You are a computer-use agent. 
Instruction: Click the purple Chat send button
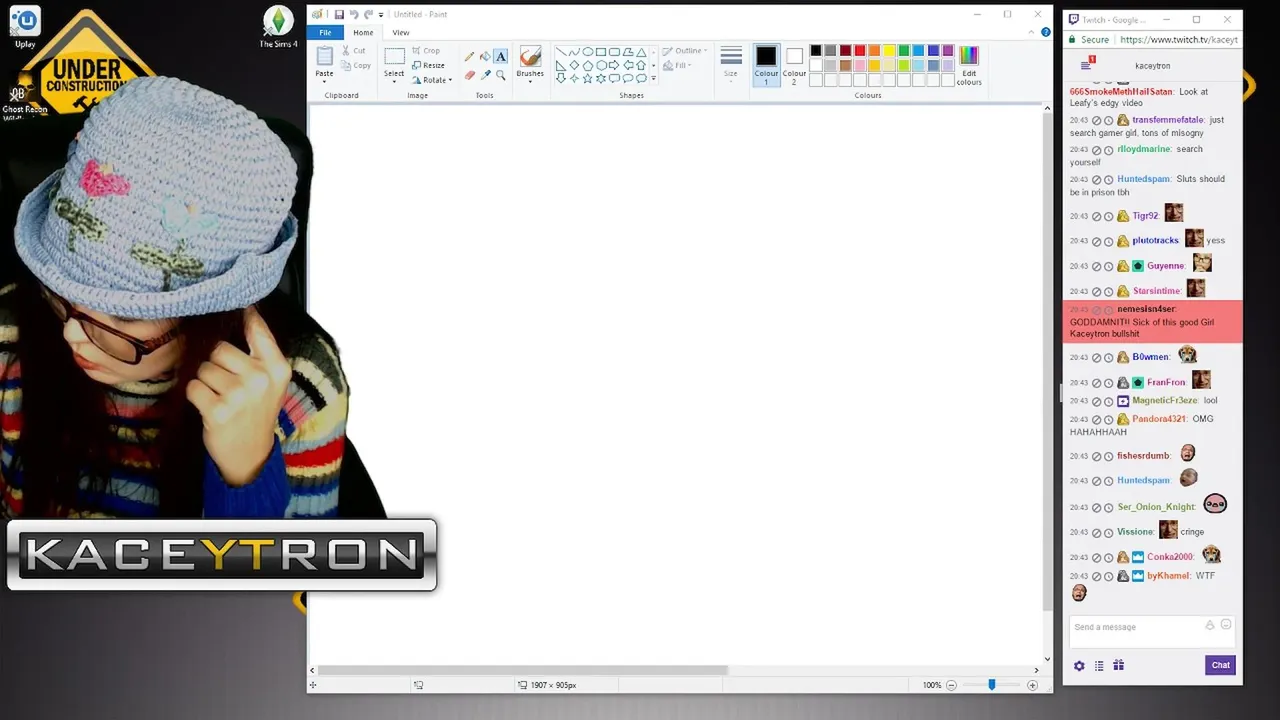tap(1220, 665)
